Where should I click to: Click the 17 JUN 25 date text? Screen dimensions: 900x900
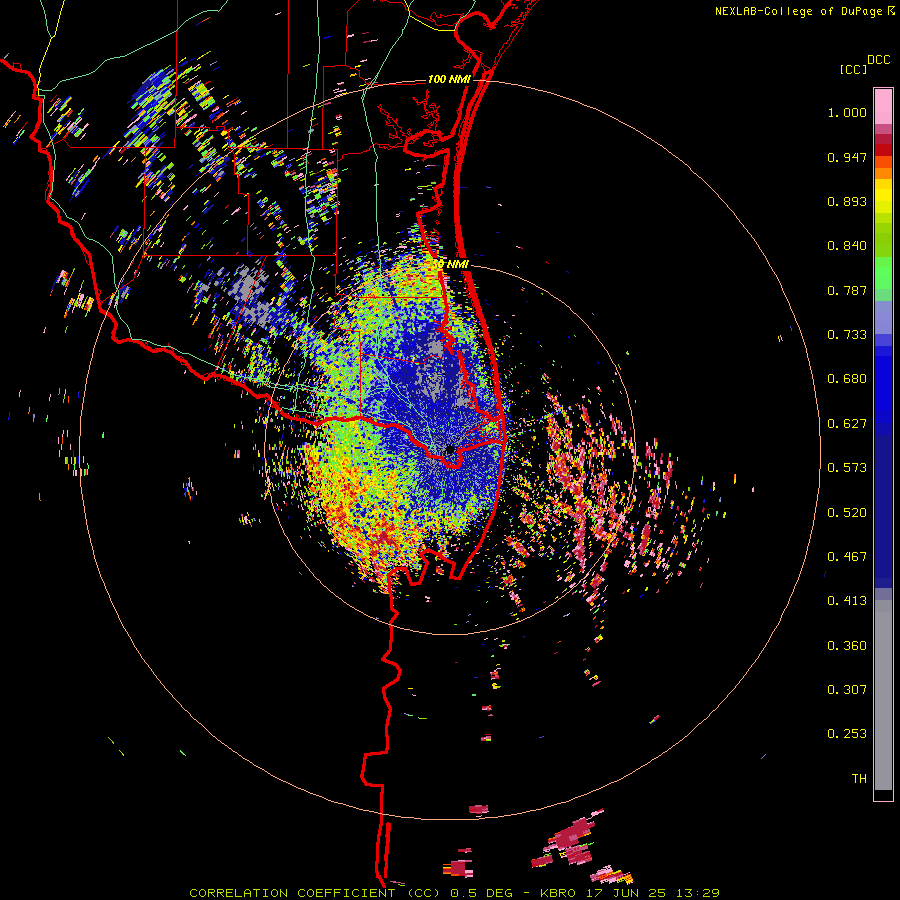tap(626, 893)
